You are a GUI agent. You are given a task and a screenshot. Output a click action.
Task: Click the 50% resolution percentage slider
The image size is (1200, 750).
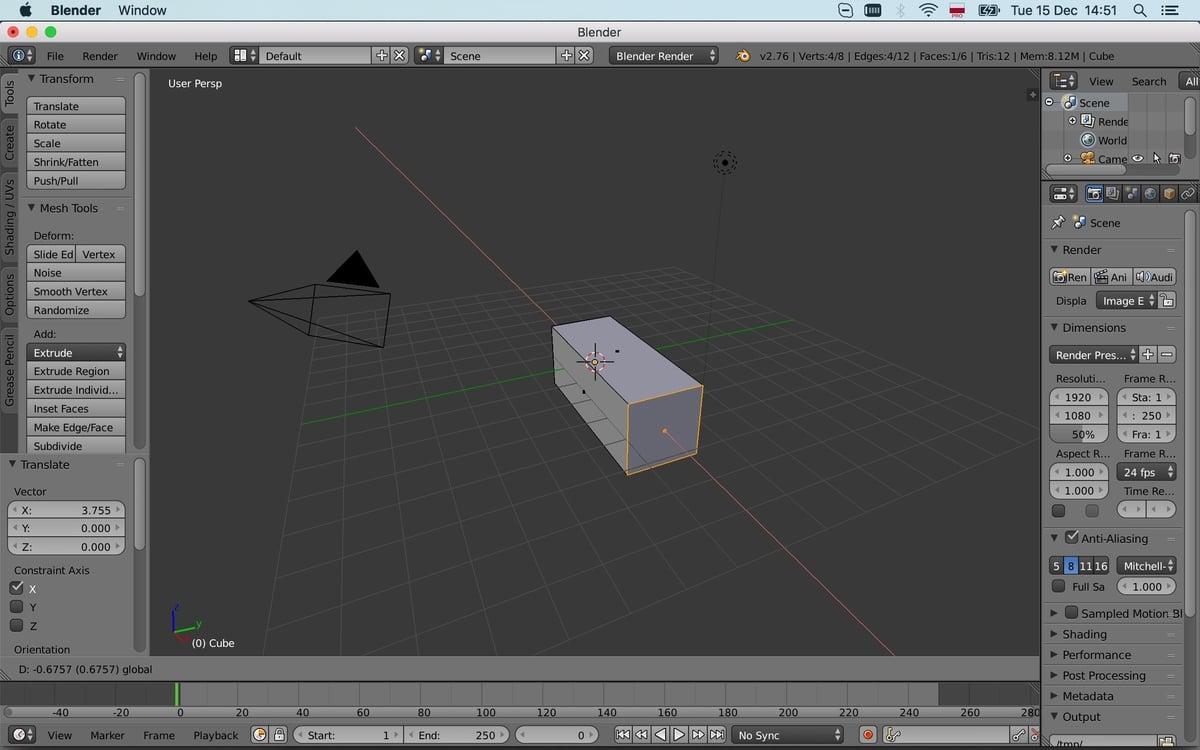coord(1079,434)
